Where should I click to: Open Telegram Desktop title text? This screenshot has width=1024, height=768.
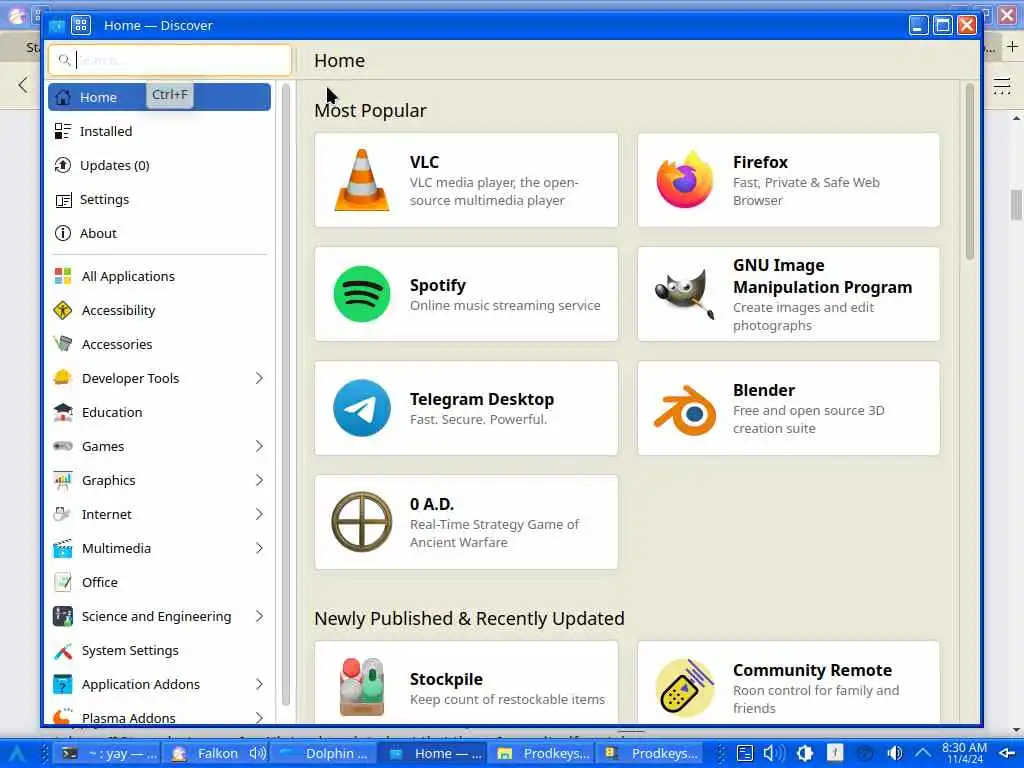click(x=482, y=399)
